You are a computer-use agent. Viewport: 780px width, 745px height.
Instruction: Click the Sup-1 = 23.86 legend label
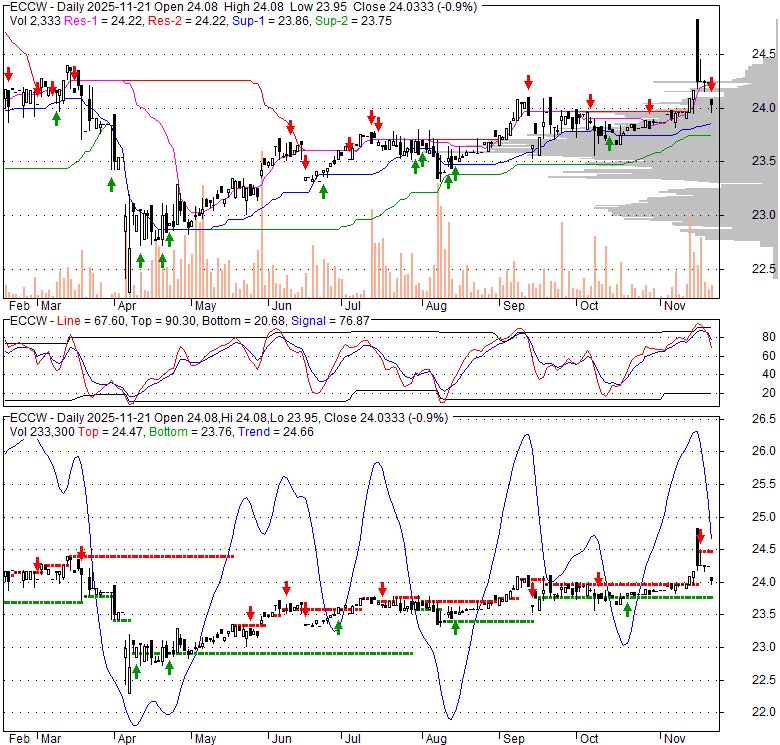click(x=272, y=21)
